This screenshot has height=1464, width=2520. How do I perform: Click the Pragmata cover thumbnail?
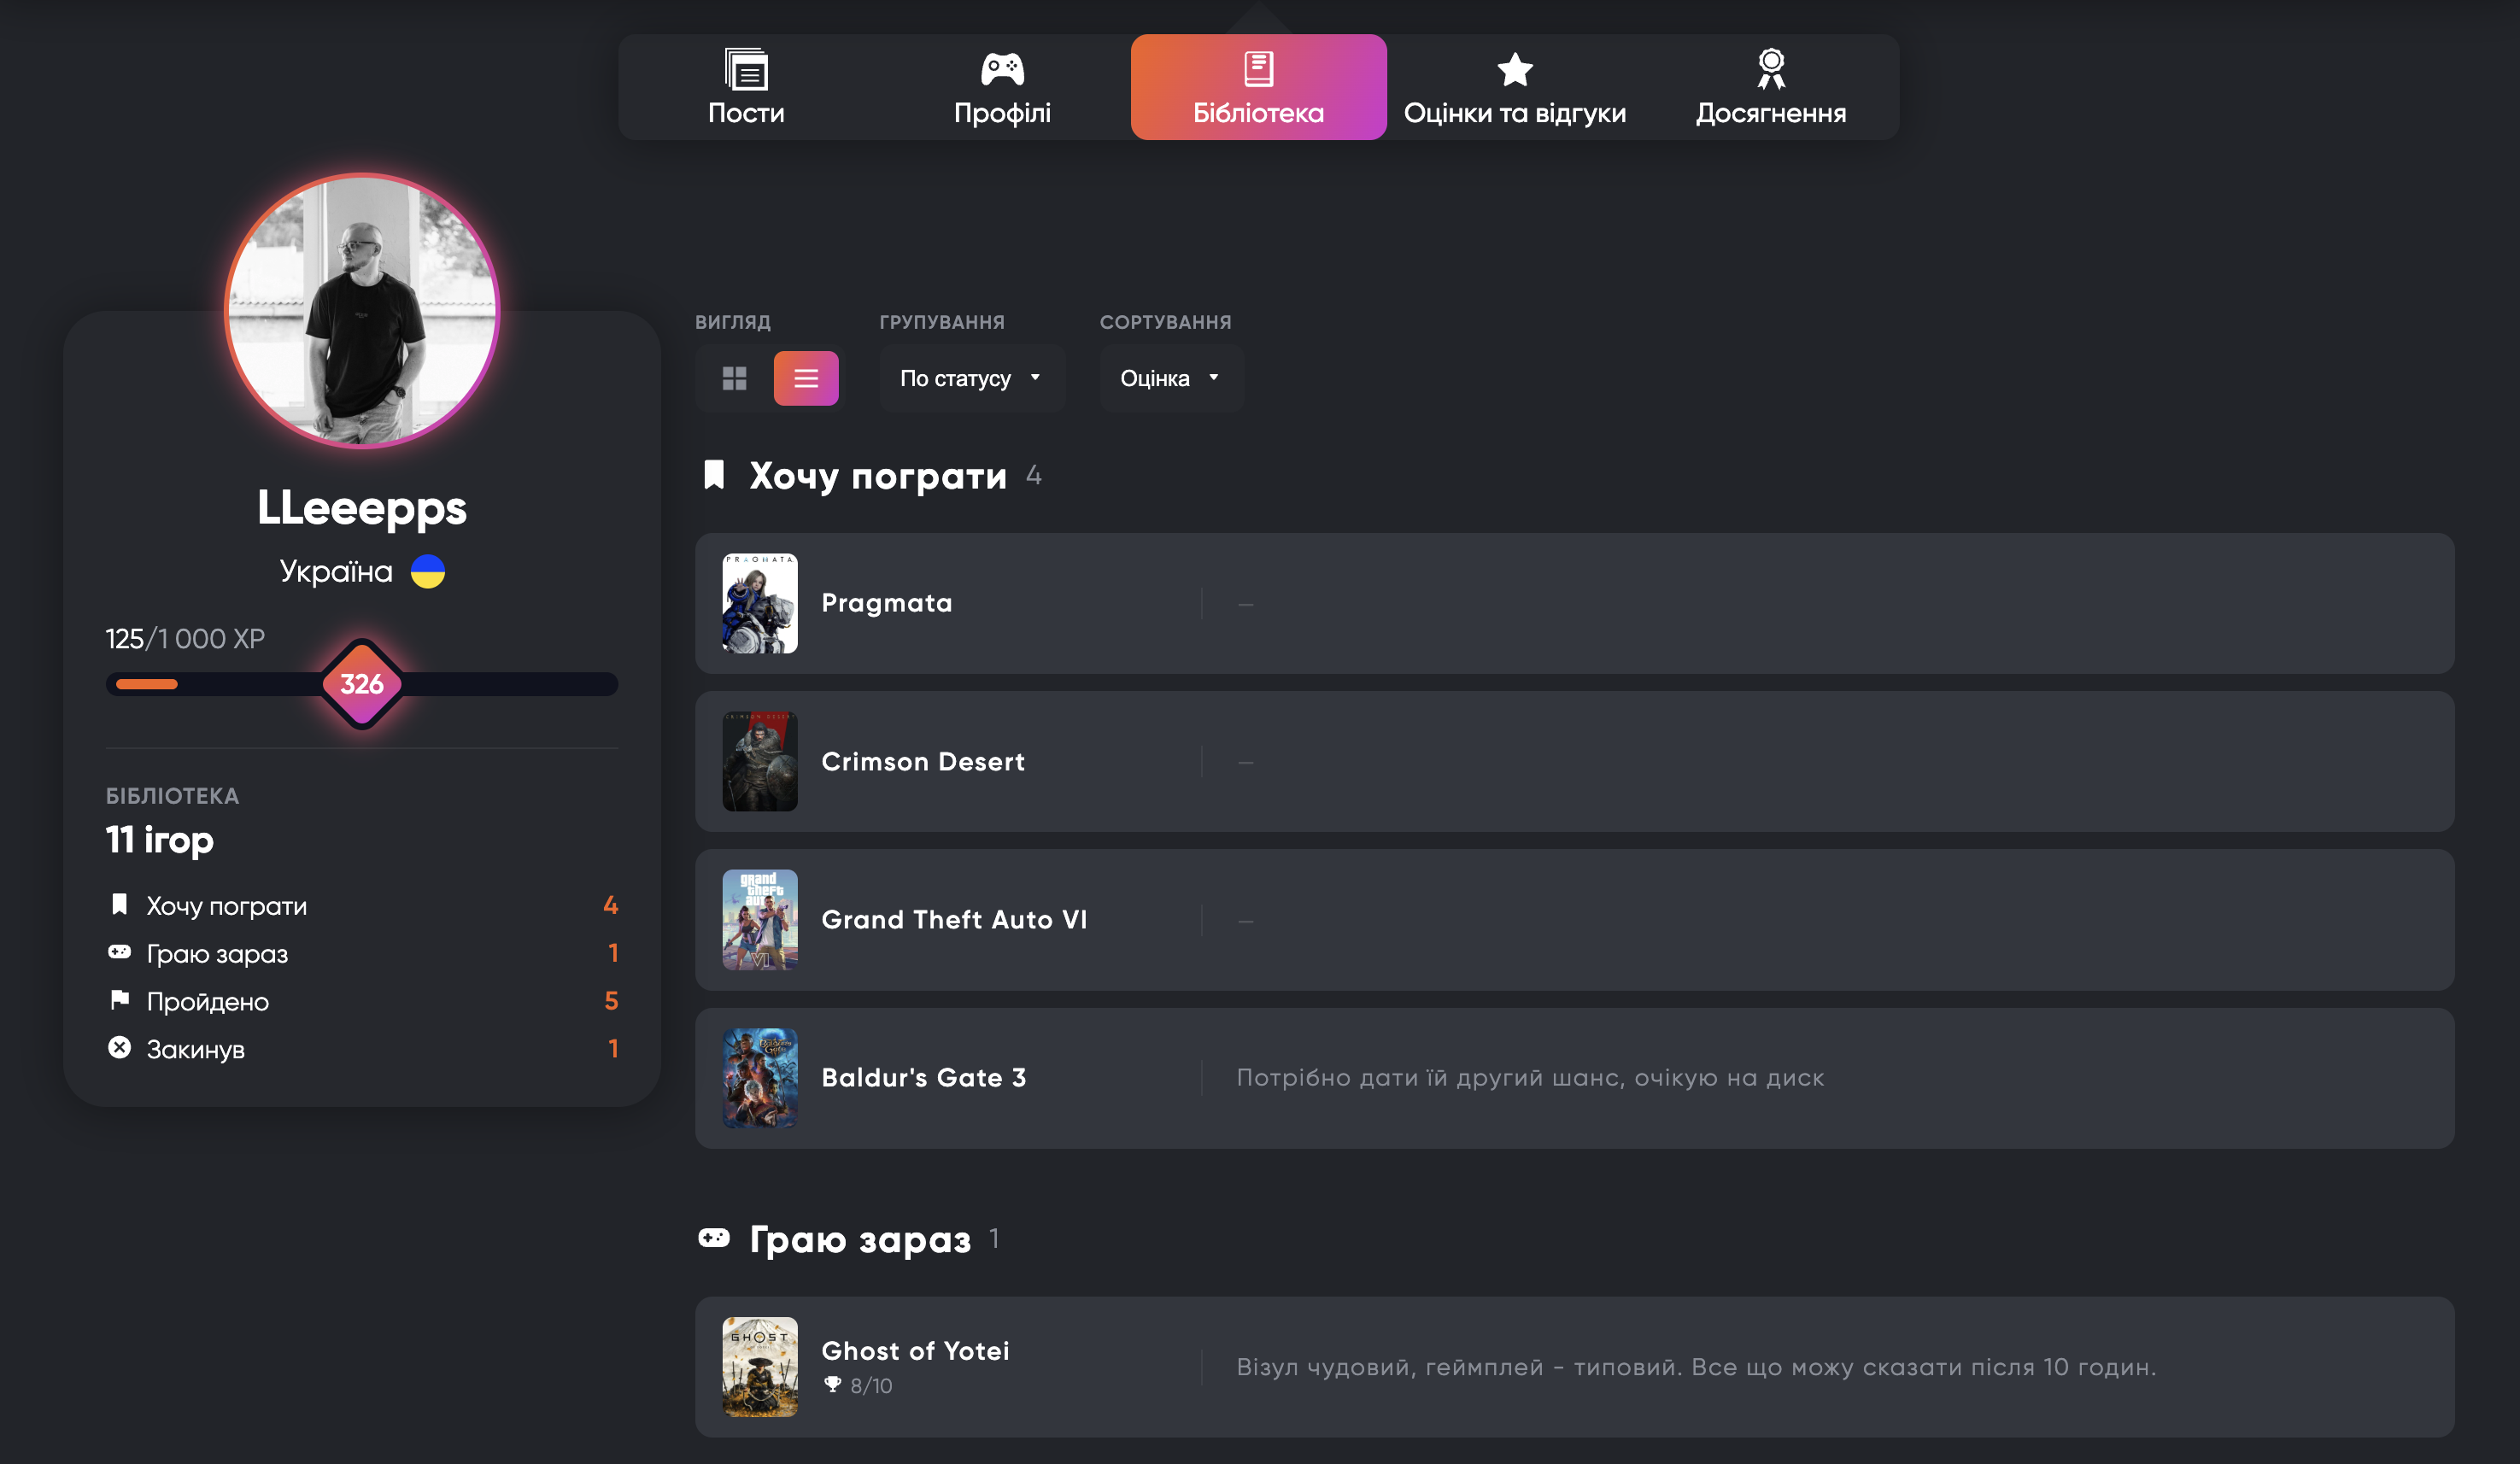pos(760,603)
